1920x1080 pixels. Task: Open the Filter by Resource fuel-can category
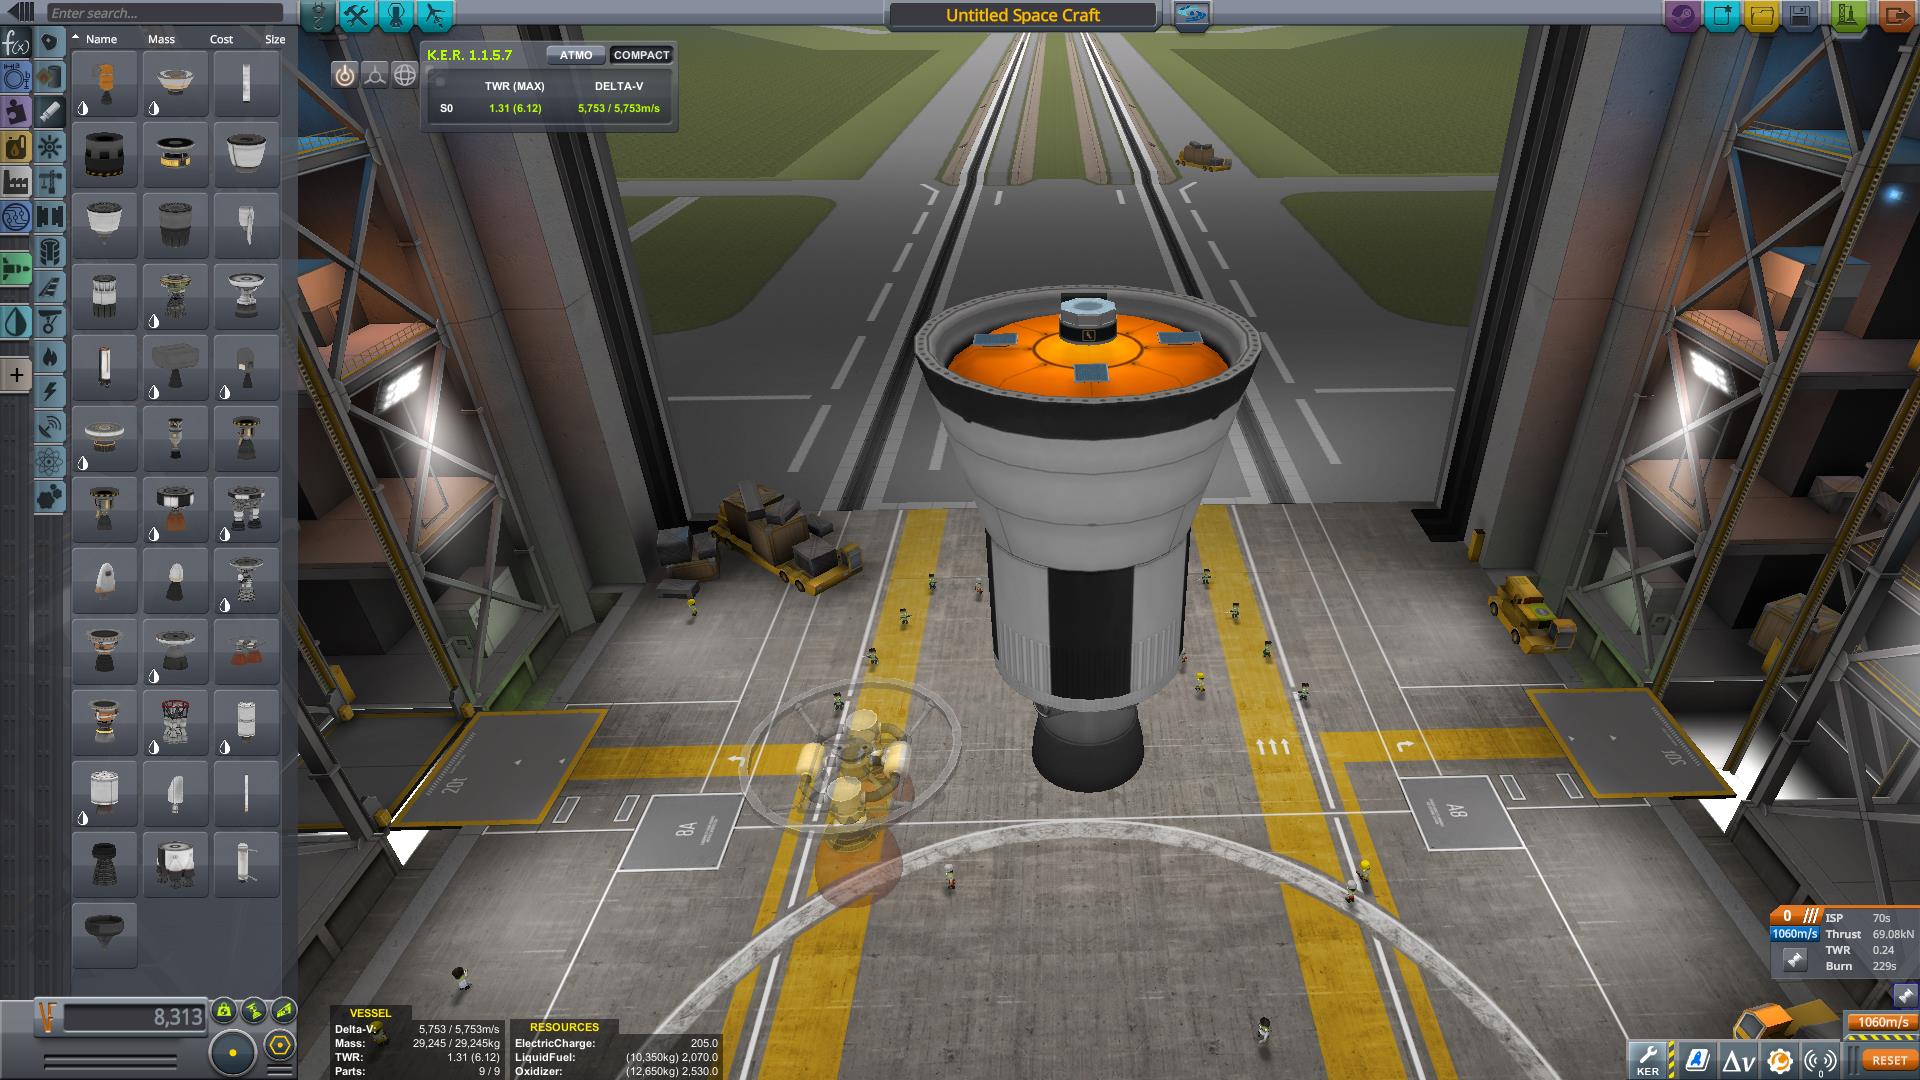pyautogui.click(x=16, y=148)
